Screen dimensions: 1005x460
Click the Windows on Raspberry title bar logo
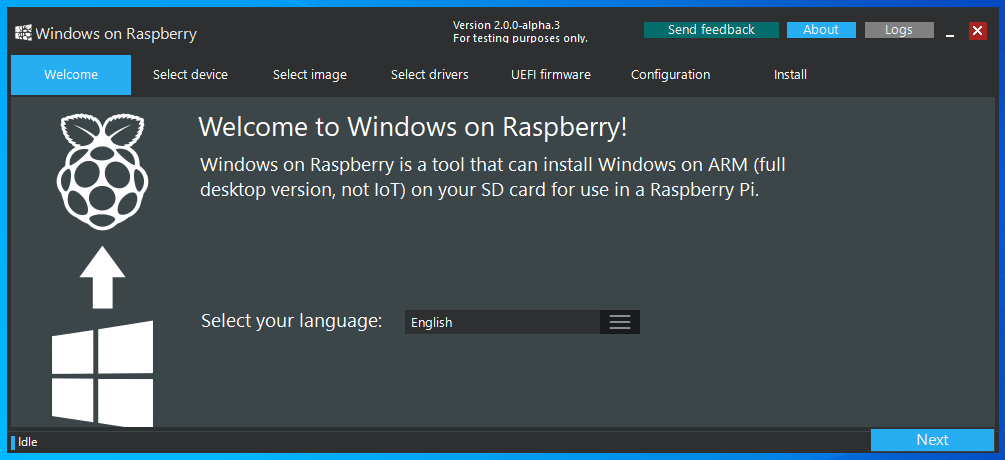pyautogui.click(x=23, y=34)
